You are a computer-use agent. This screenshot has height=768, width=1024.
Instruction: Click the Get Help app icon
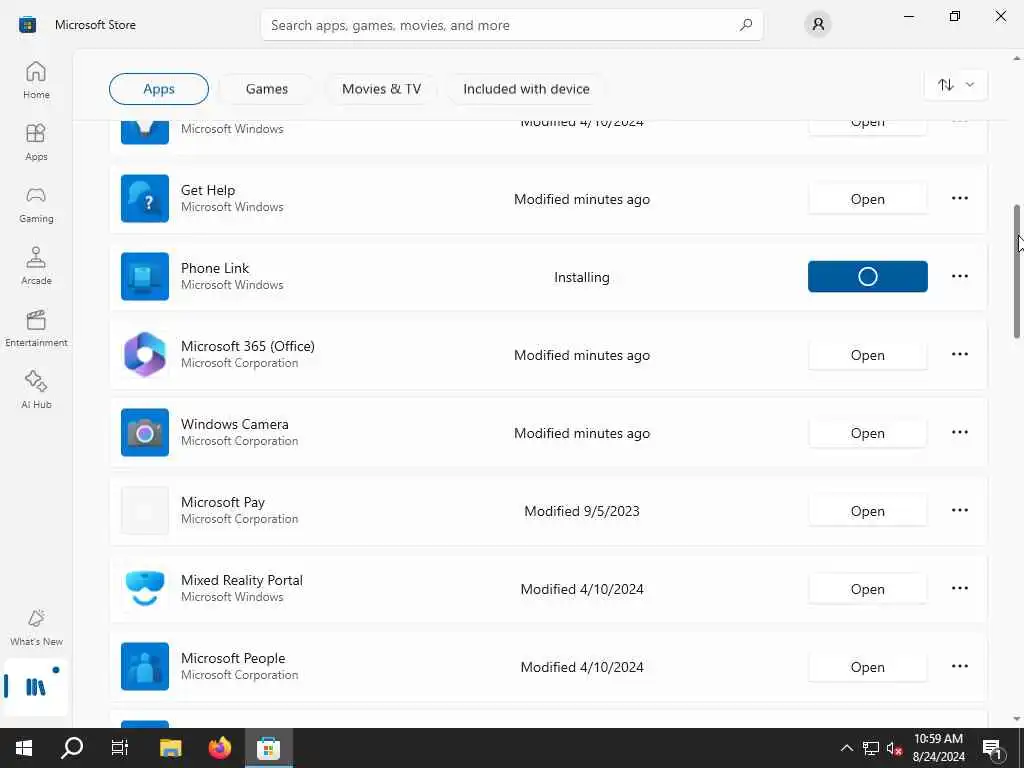[x=145, y=199]
